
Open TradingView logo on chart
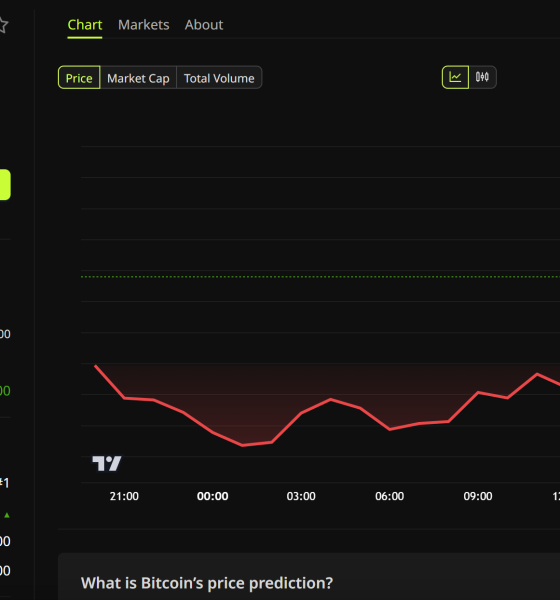107,463
